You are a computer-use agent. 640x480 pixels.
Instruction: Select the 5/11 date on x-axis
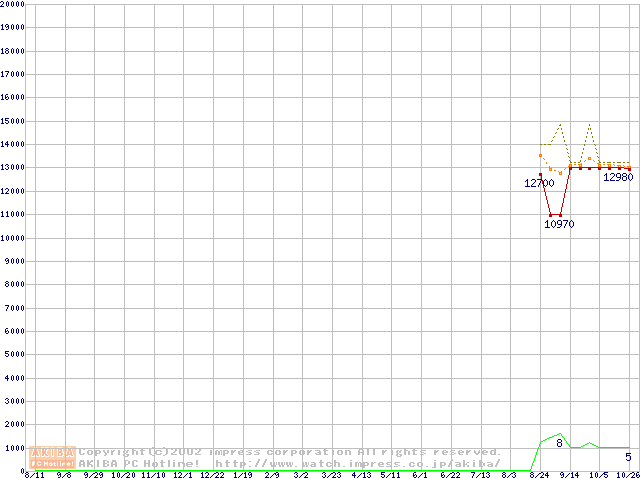click(x=390, y=476)
